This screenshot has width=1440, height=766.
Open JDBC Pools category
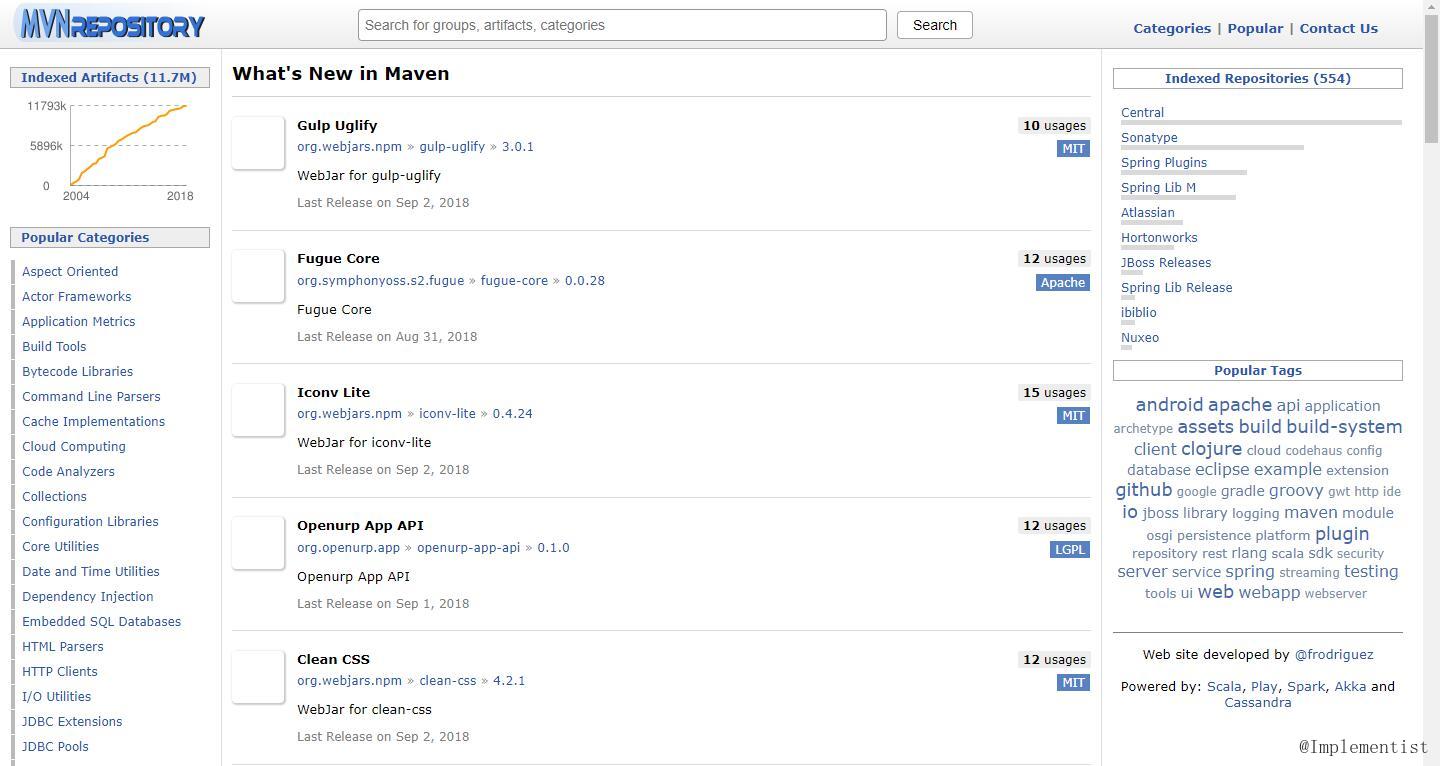pos(55,746)
